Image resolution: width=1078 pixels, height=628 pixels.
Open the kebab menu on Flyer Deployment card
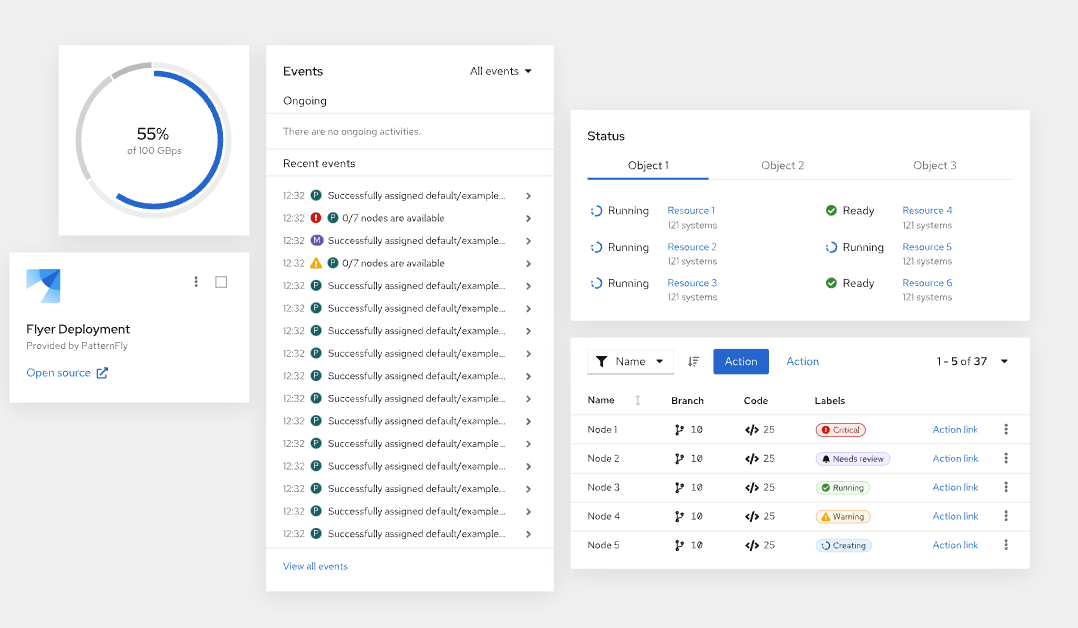[x=196, y=282]
